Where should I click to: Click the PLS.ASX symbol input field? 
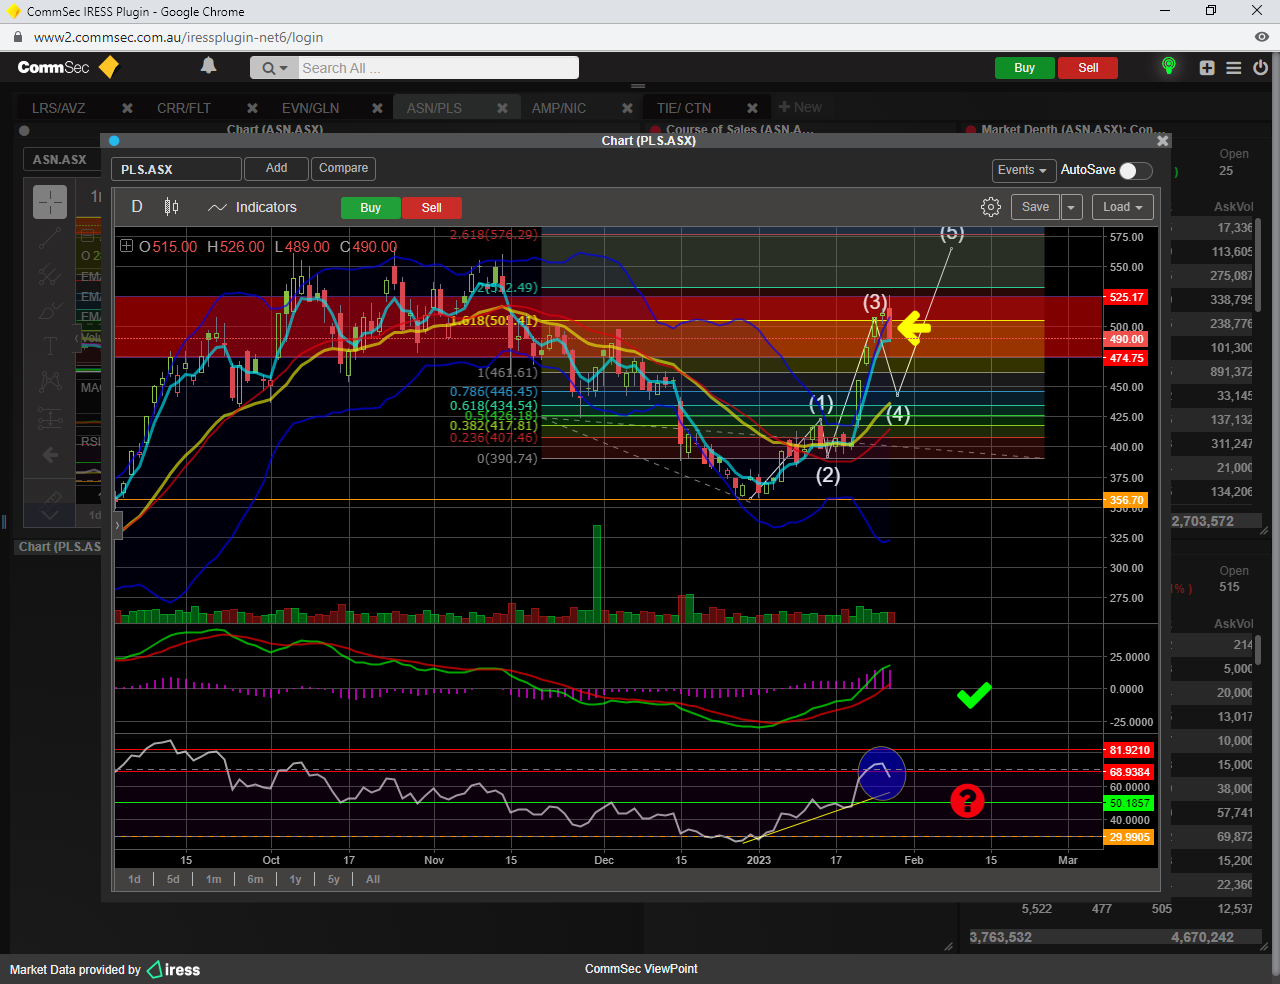[x=176, y=169]
